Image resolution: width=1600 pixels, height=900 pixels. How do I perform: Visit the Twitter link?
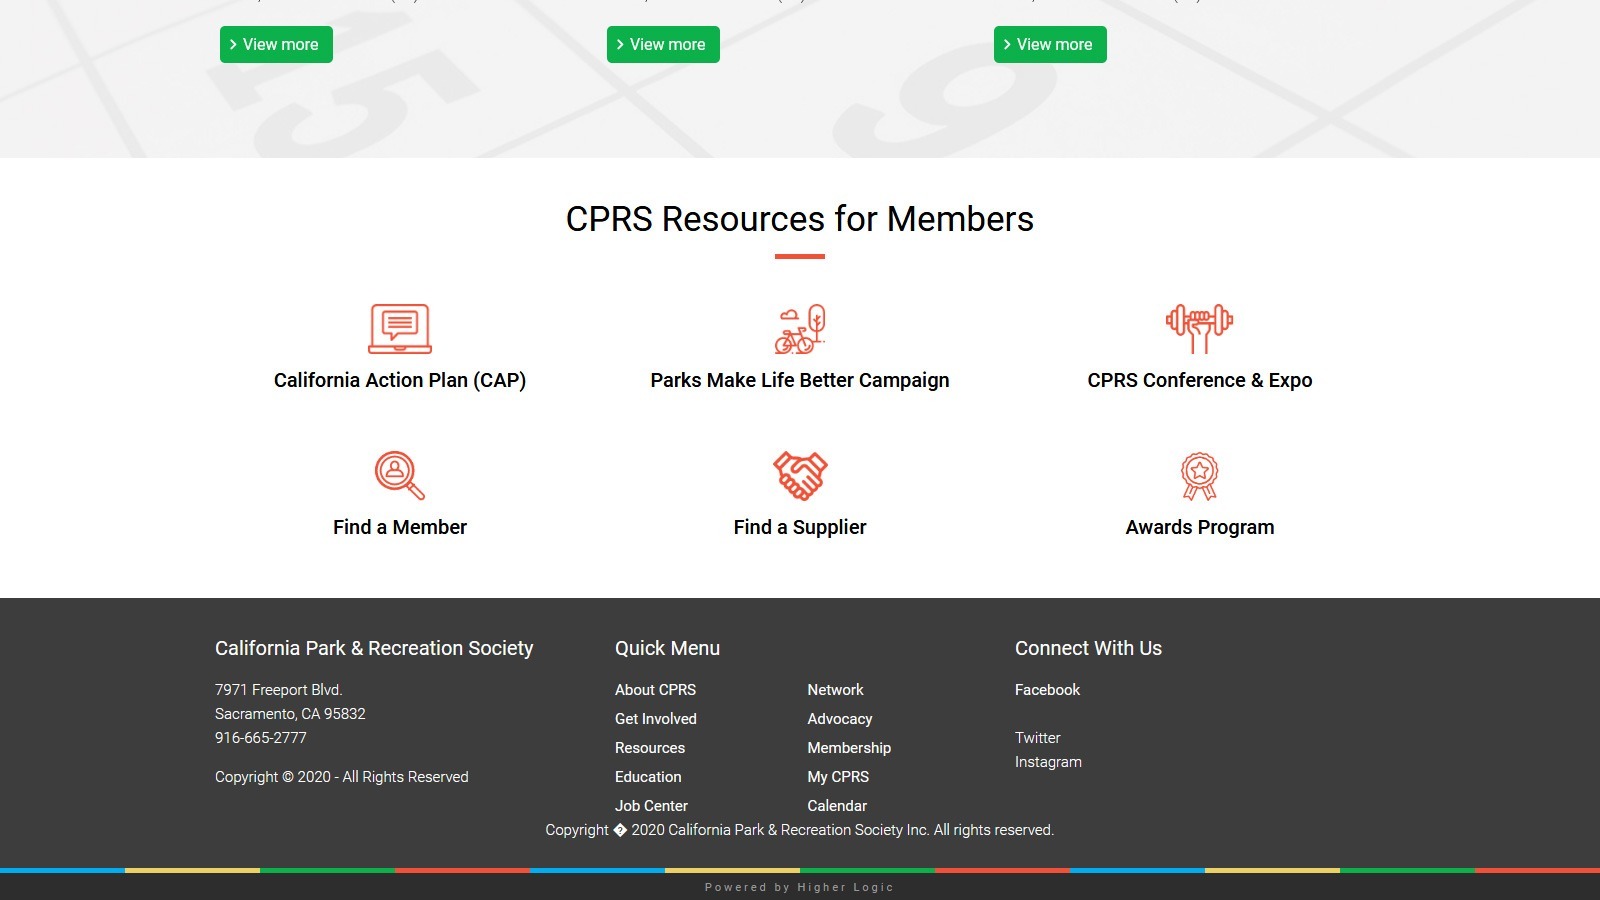pyautogui.click(x=1037, y=738)
